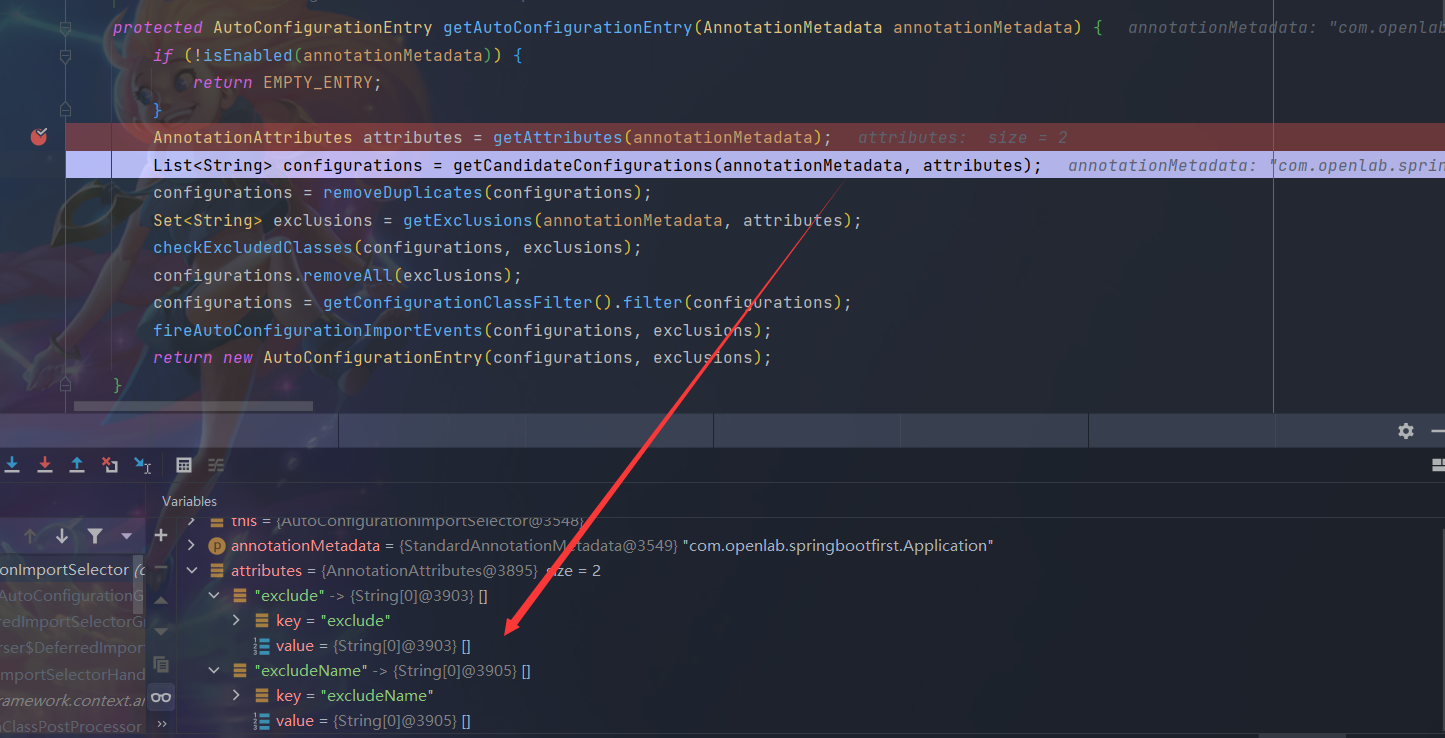Image resolution: width=1445 pixels, height=738 pixels.
Task: Click fold end marker at method closing brace
Action: tap(65, 384)
